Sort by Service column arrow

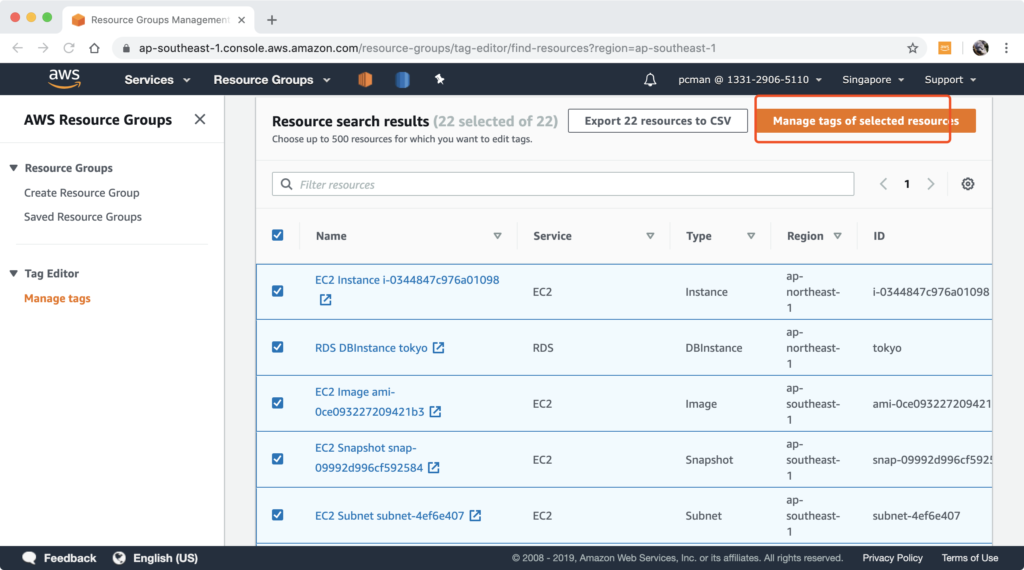(650, 236)
